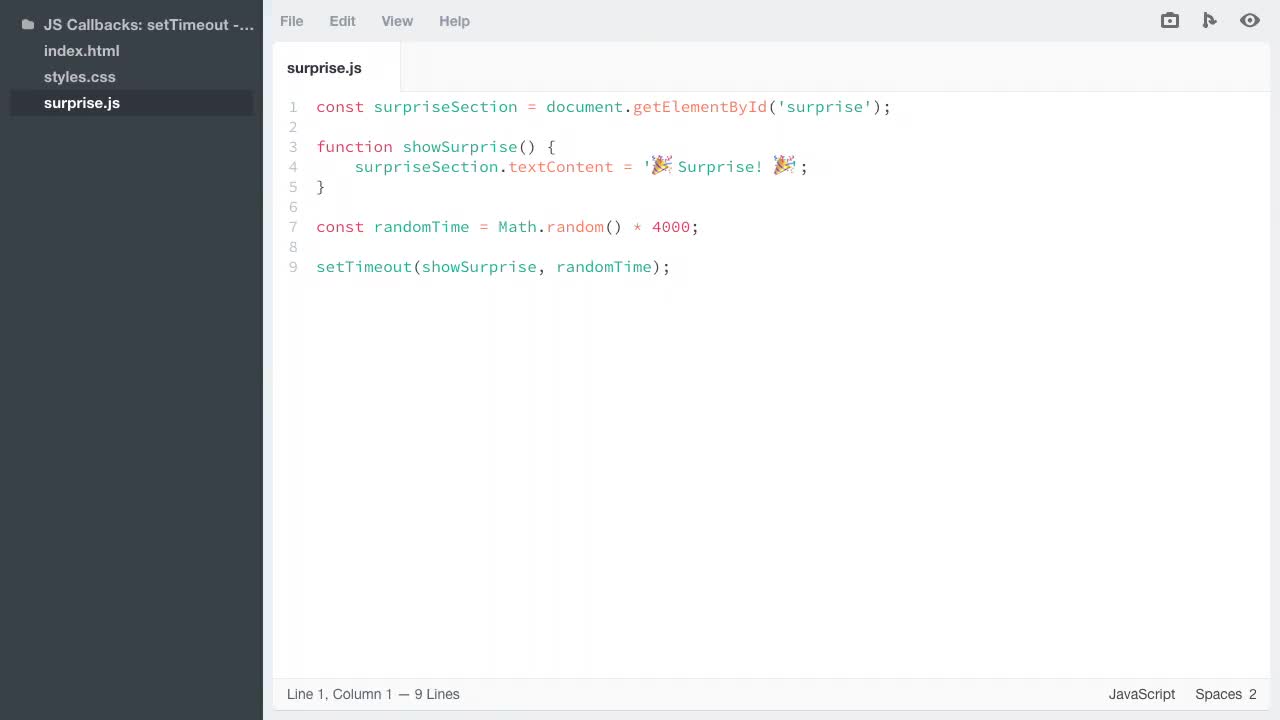1280x720 pixels.
Task: Select the surprise.js editor tab
Action: (324, 68)
